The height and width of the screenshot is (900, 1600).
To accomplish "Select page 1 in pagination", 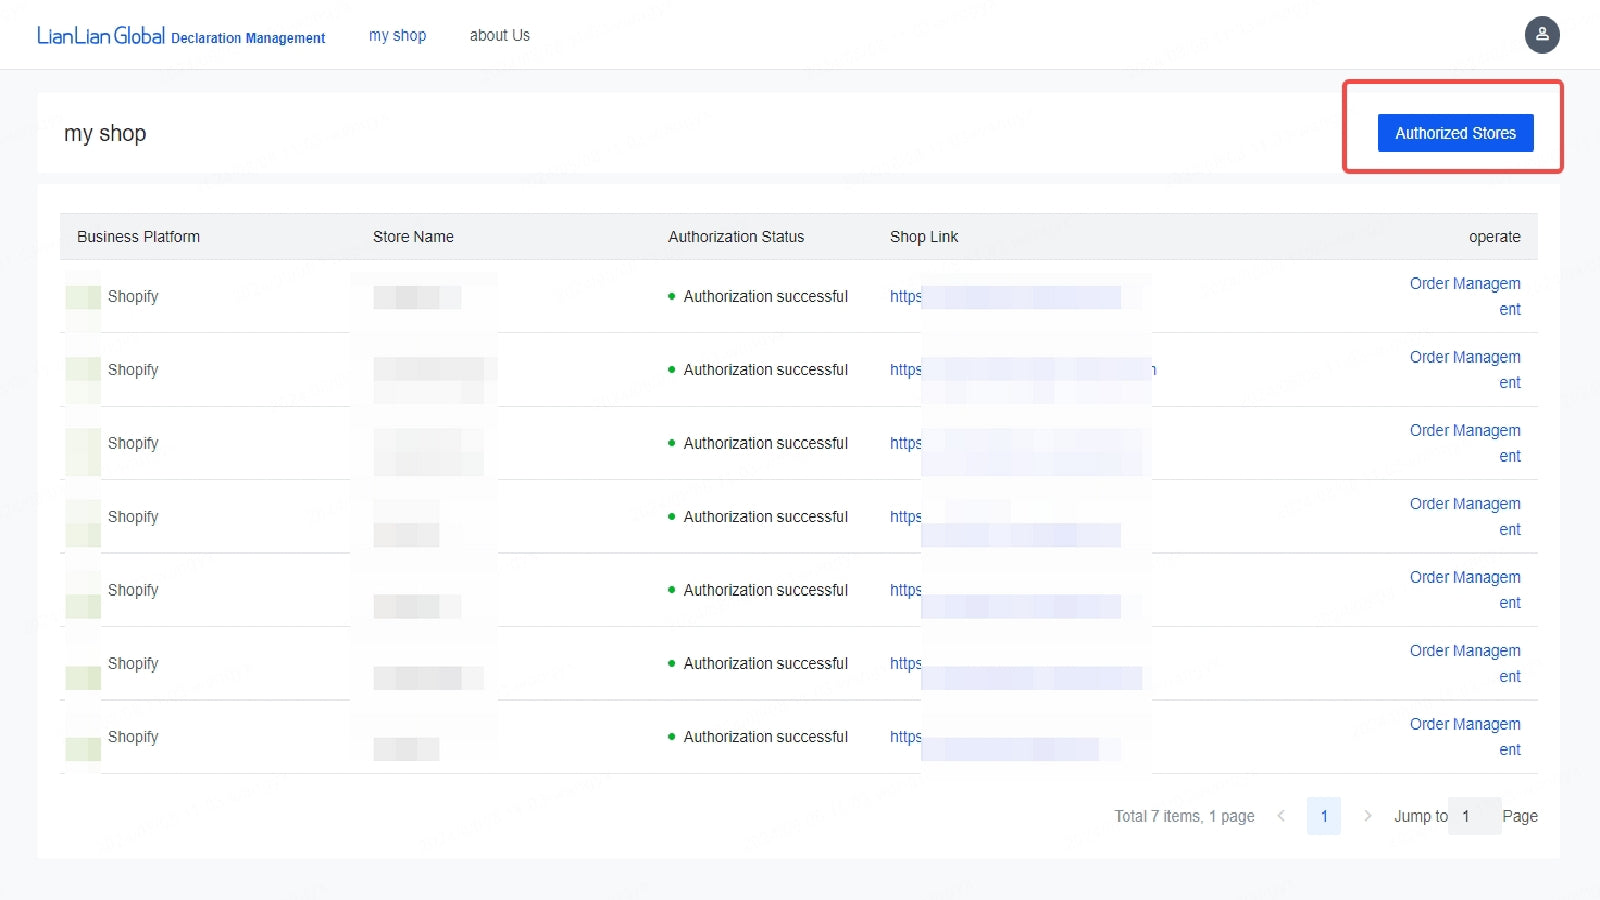I will pos(1323,816).
